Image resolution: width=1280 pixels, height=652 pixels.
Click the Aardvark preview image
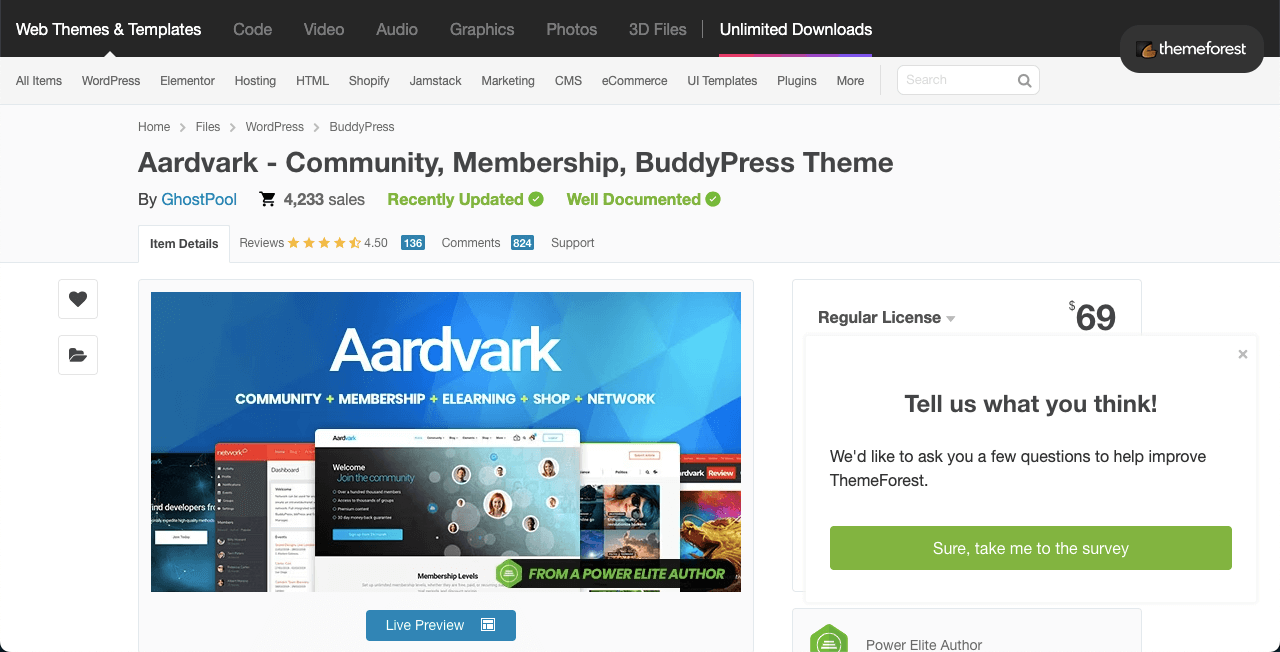(x=446, y=442)
